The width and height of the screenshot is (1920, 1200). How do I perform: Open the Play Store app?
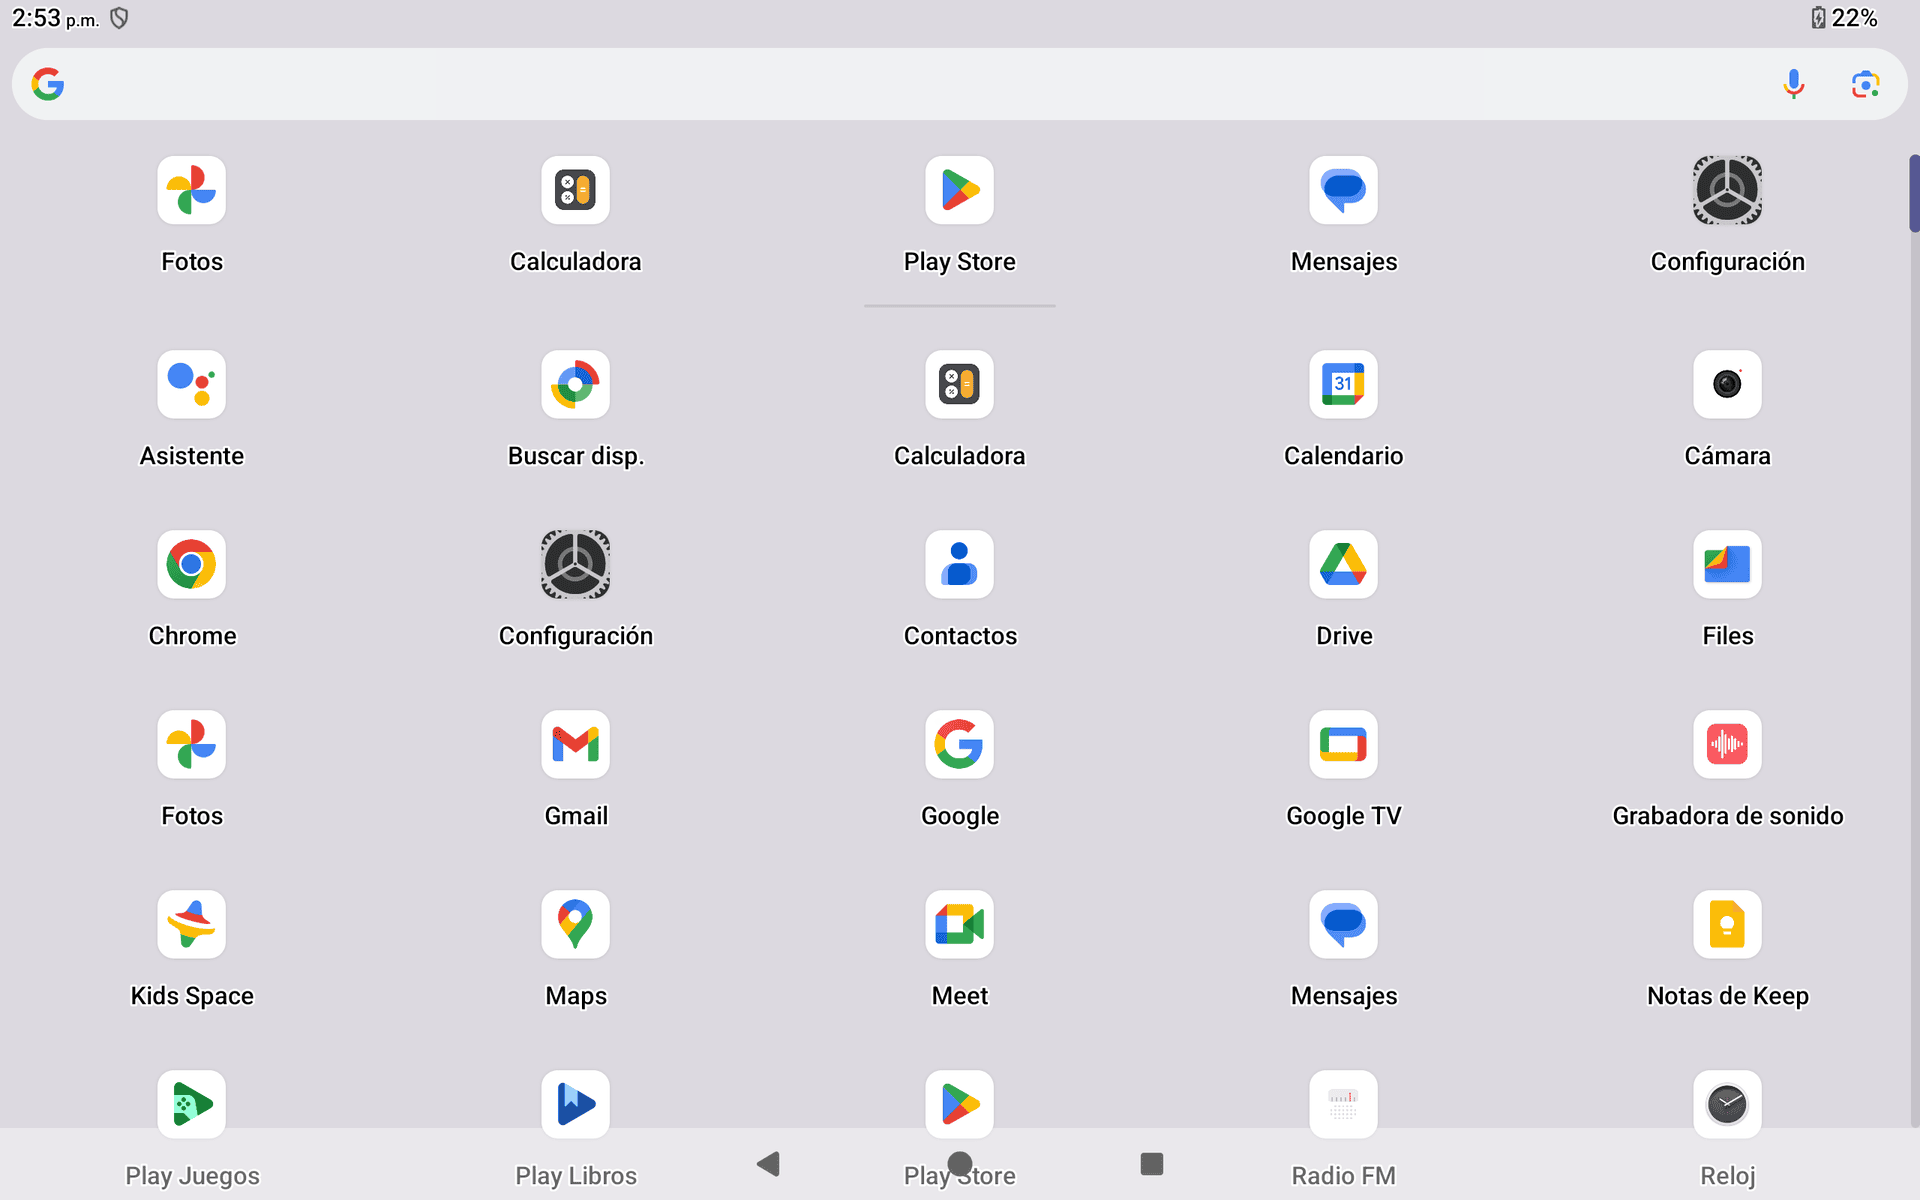coord(959,190)
